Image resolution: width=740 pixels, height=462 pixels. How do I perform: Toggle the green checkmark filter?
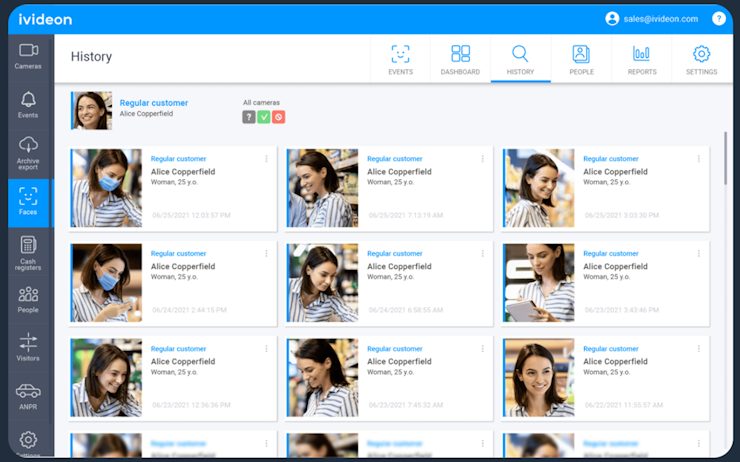pyautogui.click(x=264, y=117)
